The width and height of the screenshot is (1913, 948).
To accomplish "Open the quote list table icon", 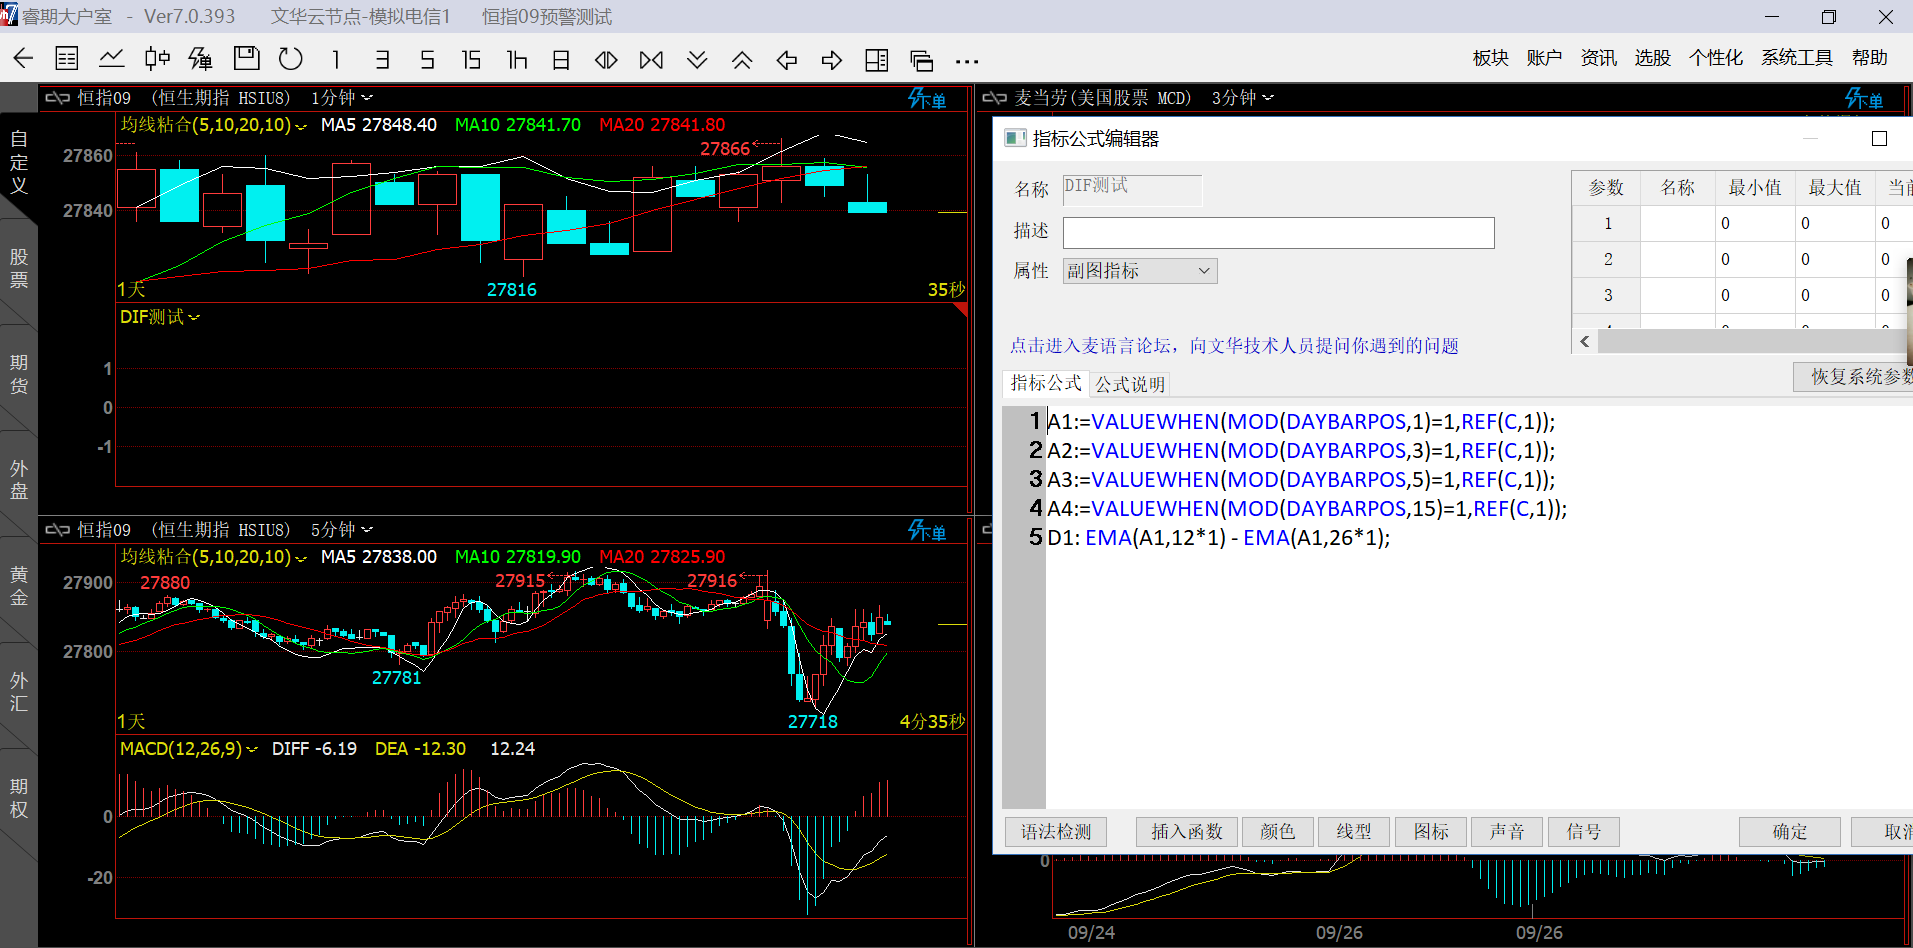I will tap(67, 59).
